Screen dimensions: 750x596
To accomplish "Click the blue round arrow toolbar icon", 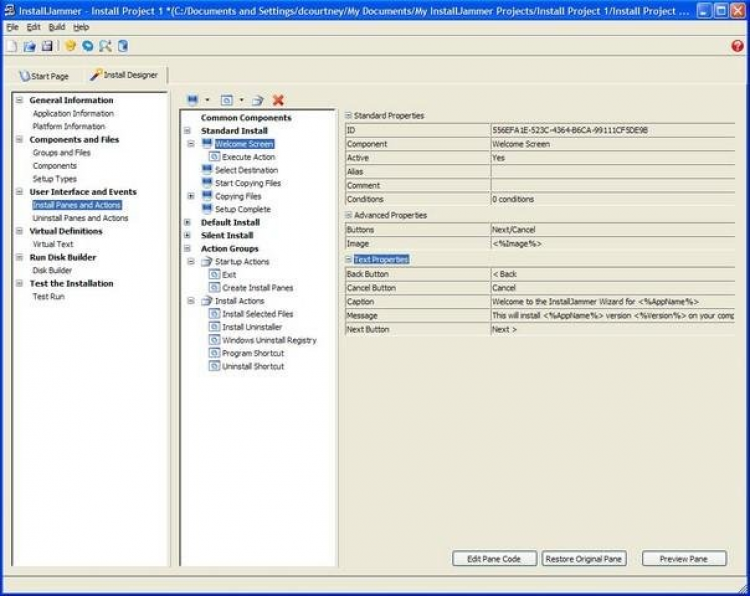I will (88, 46).
